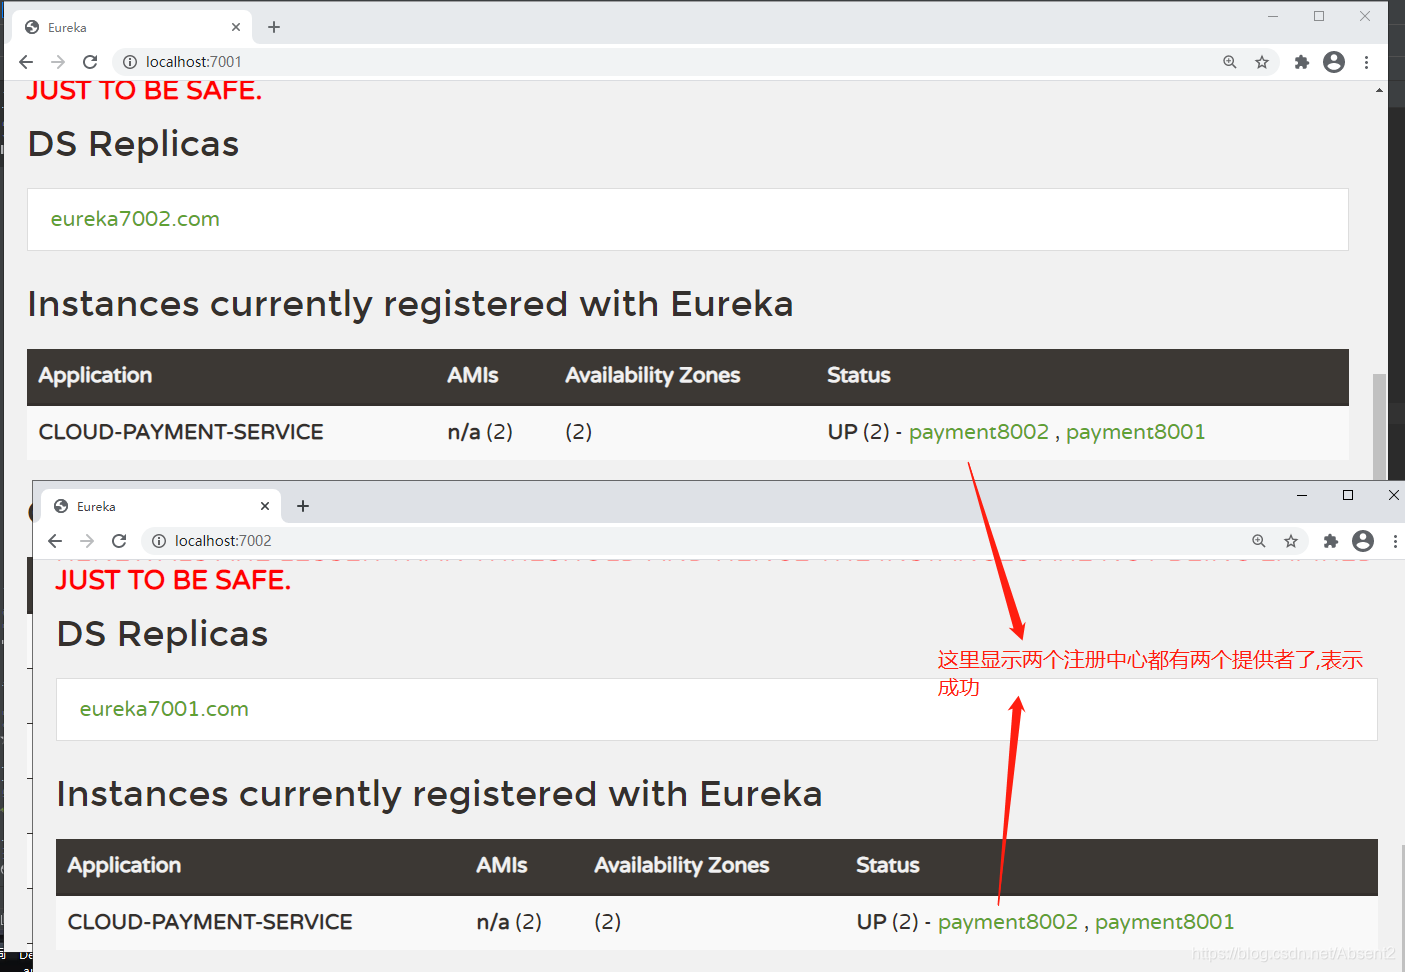Click back arrow in localhost:7002 window

tap(55, 541)
